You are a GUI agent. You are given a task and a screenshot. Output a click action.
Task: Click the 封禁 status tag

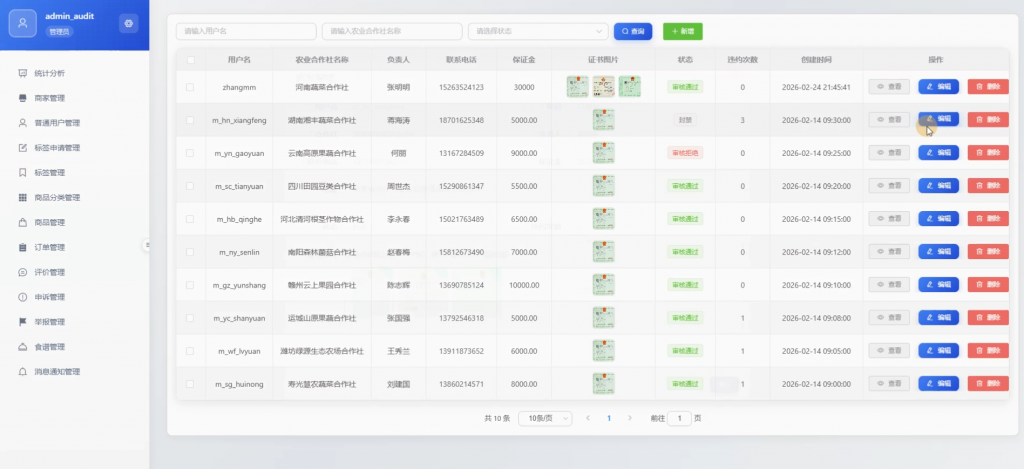[x=685, y=120]
